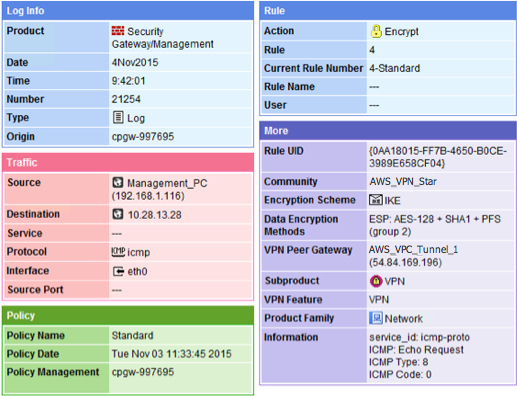Click the Policy Date value field

pyautogui.click(x=181, y=354)
